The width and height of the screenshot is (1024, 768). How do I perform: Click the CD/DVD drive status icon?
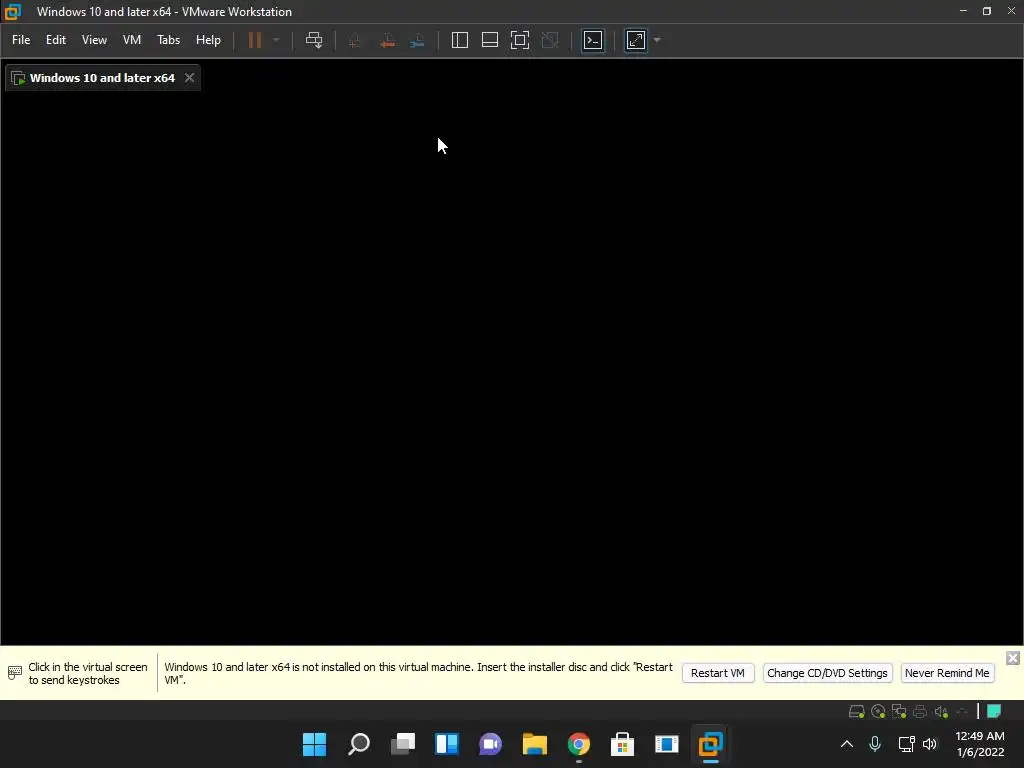pyautogui.click(x=878, y=711)
